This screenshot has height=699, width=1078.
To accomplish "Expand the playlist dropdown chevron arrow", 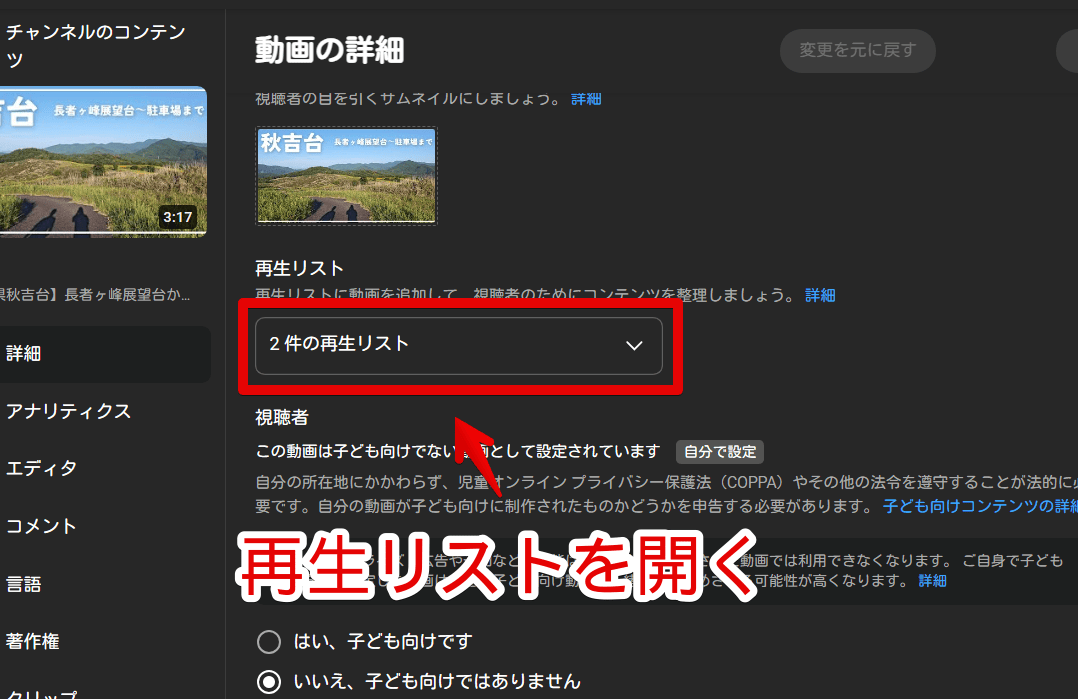I will [x=633, y=345].
